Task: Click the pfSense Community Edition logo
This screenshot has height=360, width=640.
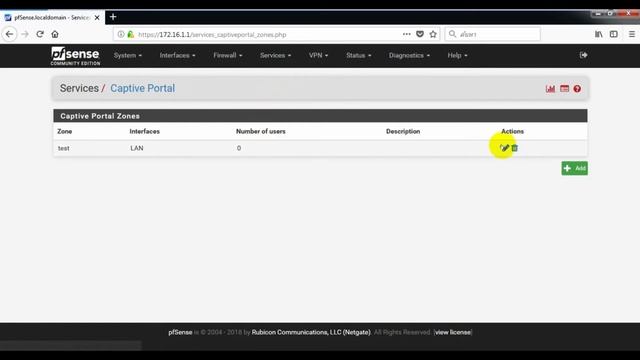Action: coord(75,56)
